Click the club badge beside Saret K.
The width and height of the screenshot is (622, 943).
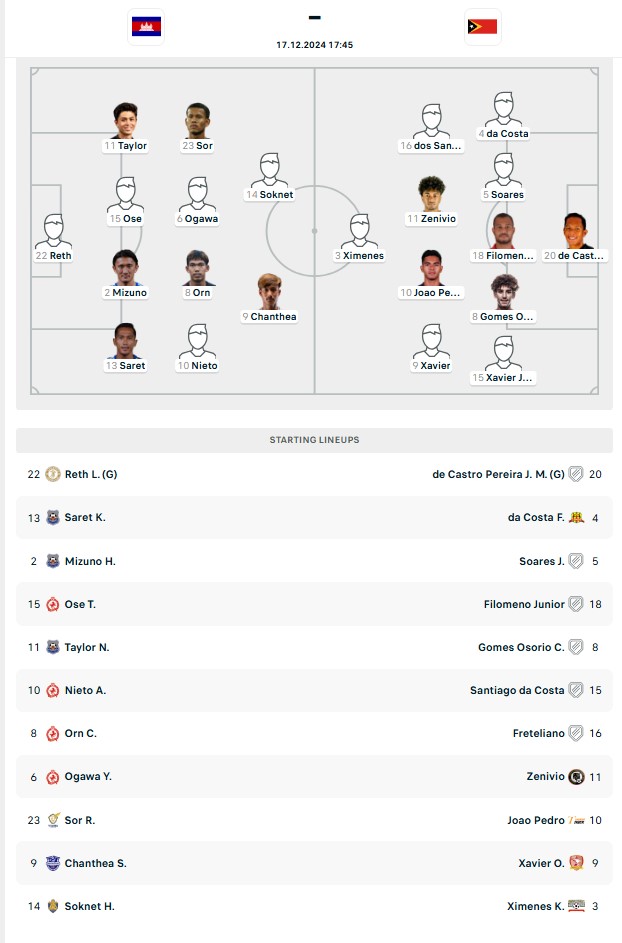click(x=53, y=517)
